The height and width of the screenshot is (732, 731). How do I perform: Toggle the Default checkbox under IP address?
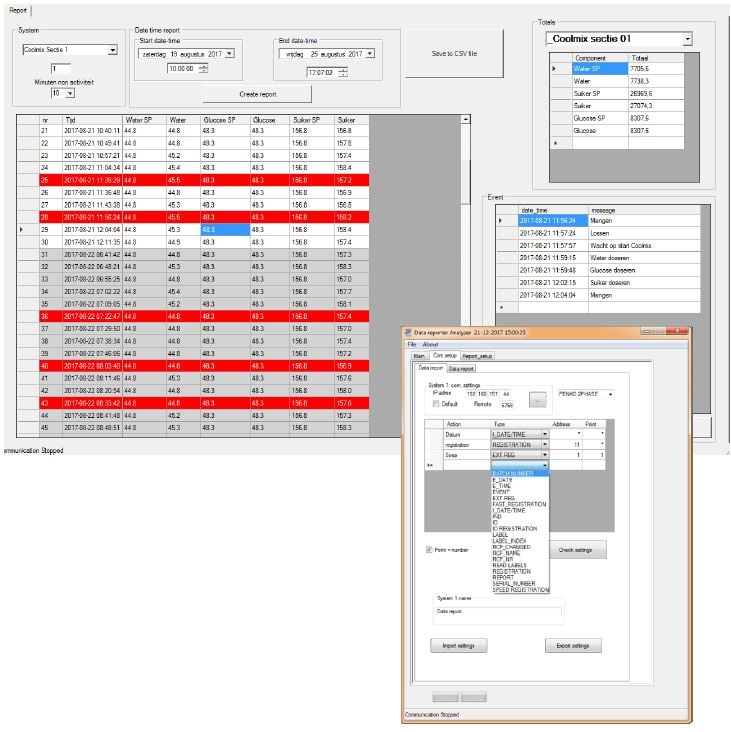[x=436, y=404]
